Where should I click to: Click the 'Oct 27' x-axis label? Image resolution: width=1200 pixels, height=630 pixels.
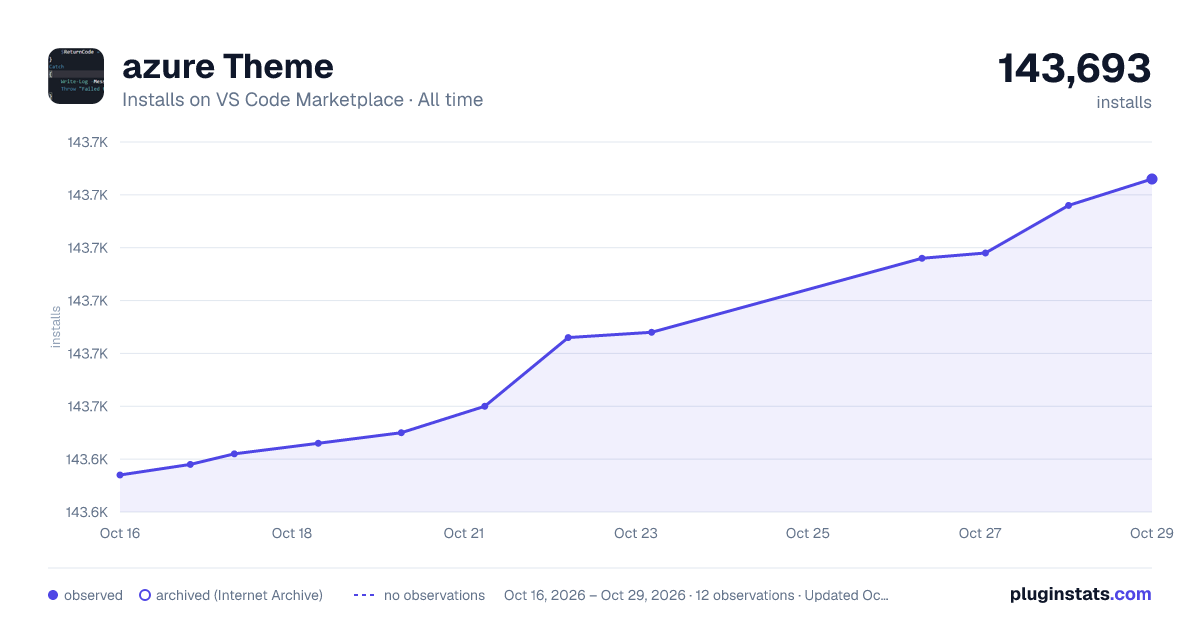coord(980,533)
